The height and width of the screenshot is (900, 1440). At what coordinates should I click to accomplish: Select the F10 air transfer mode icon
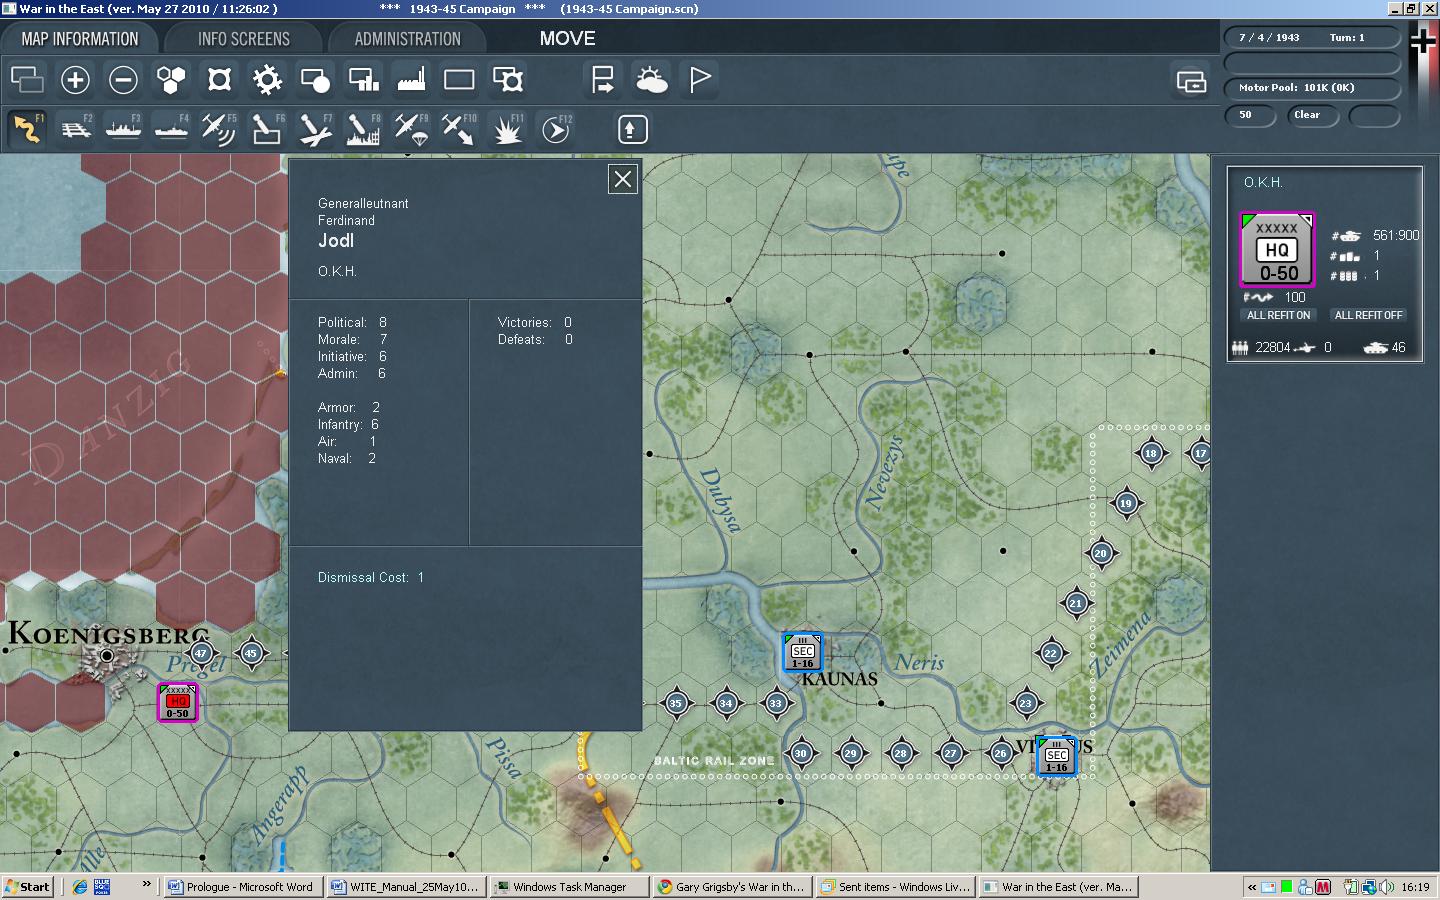(459, 129)
